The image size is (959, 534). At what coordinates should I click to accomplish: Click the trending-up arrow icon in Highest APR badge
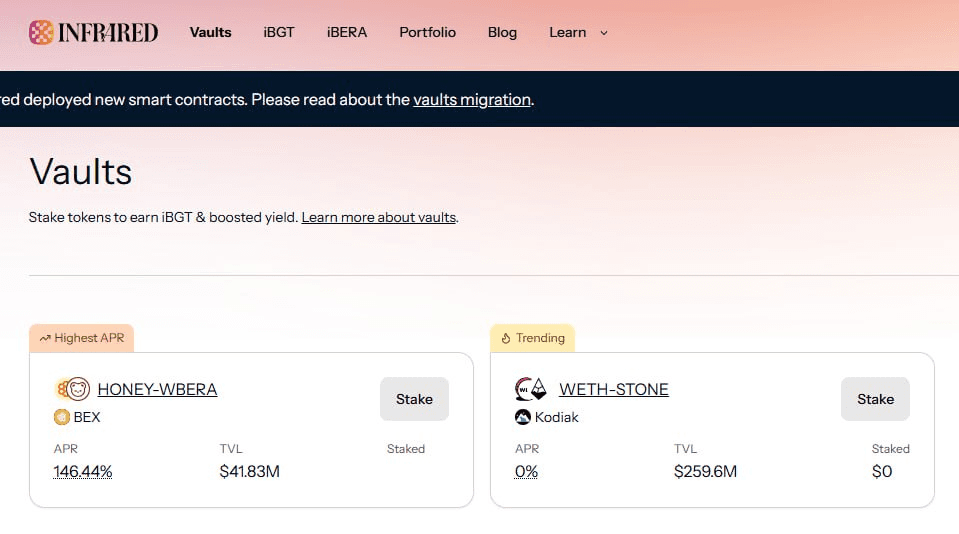[x=45, y=338]
